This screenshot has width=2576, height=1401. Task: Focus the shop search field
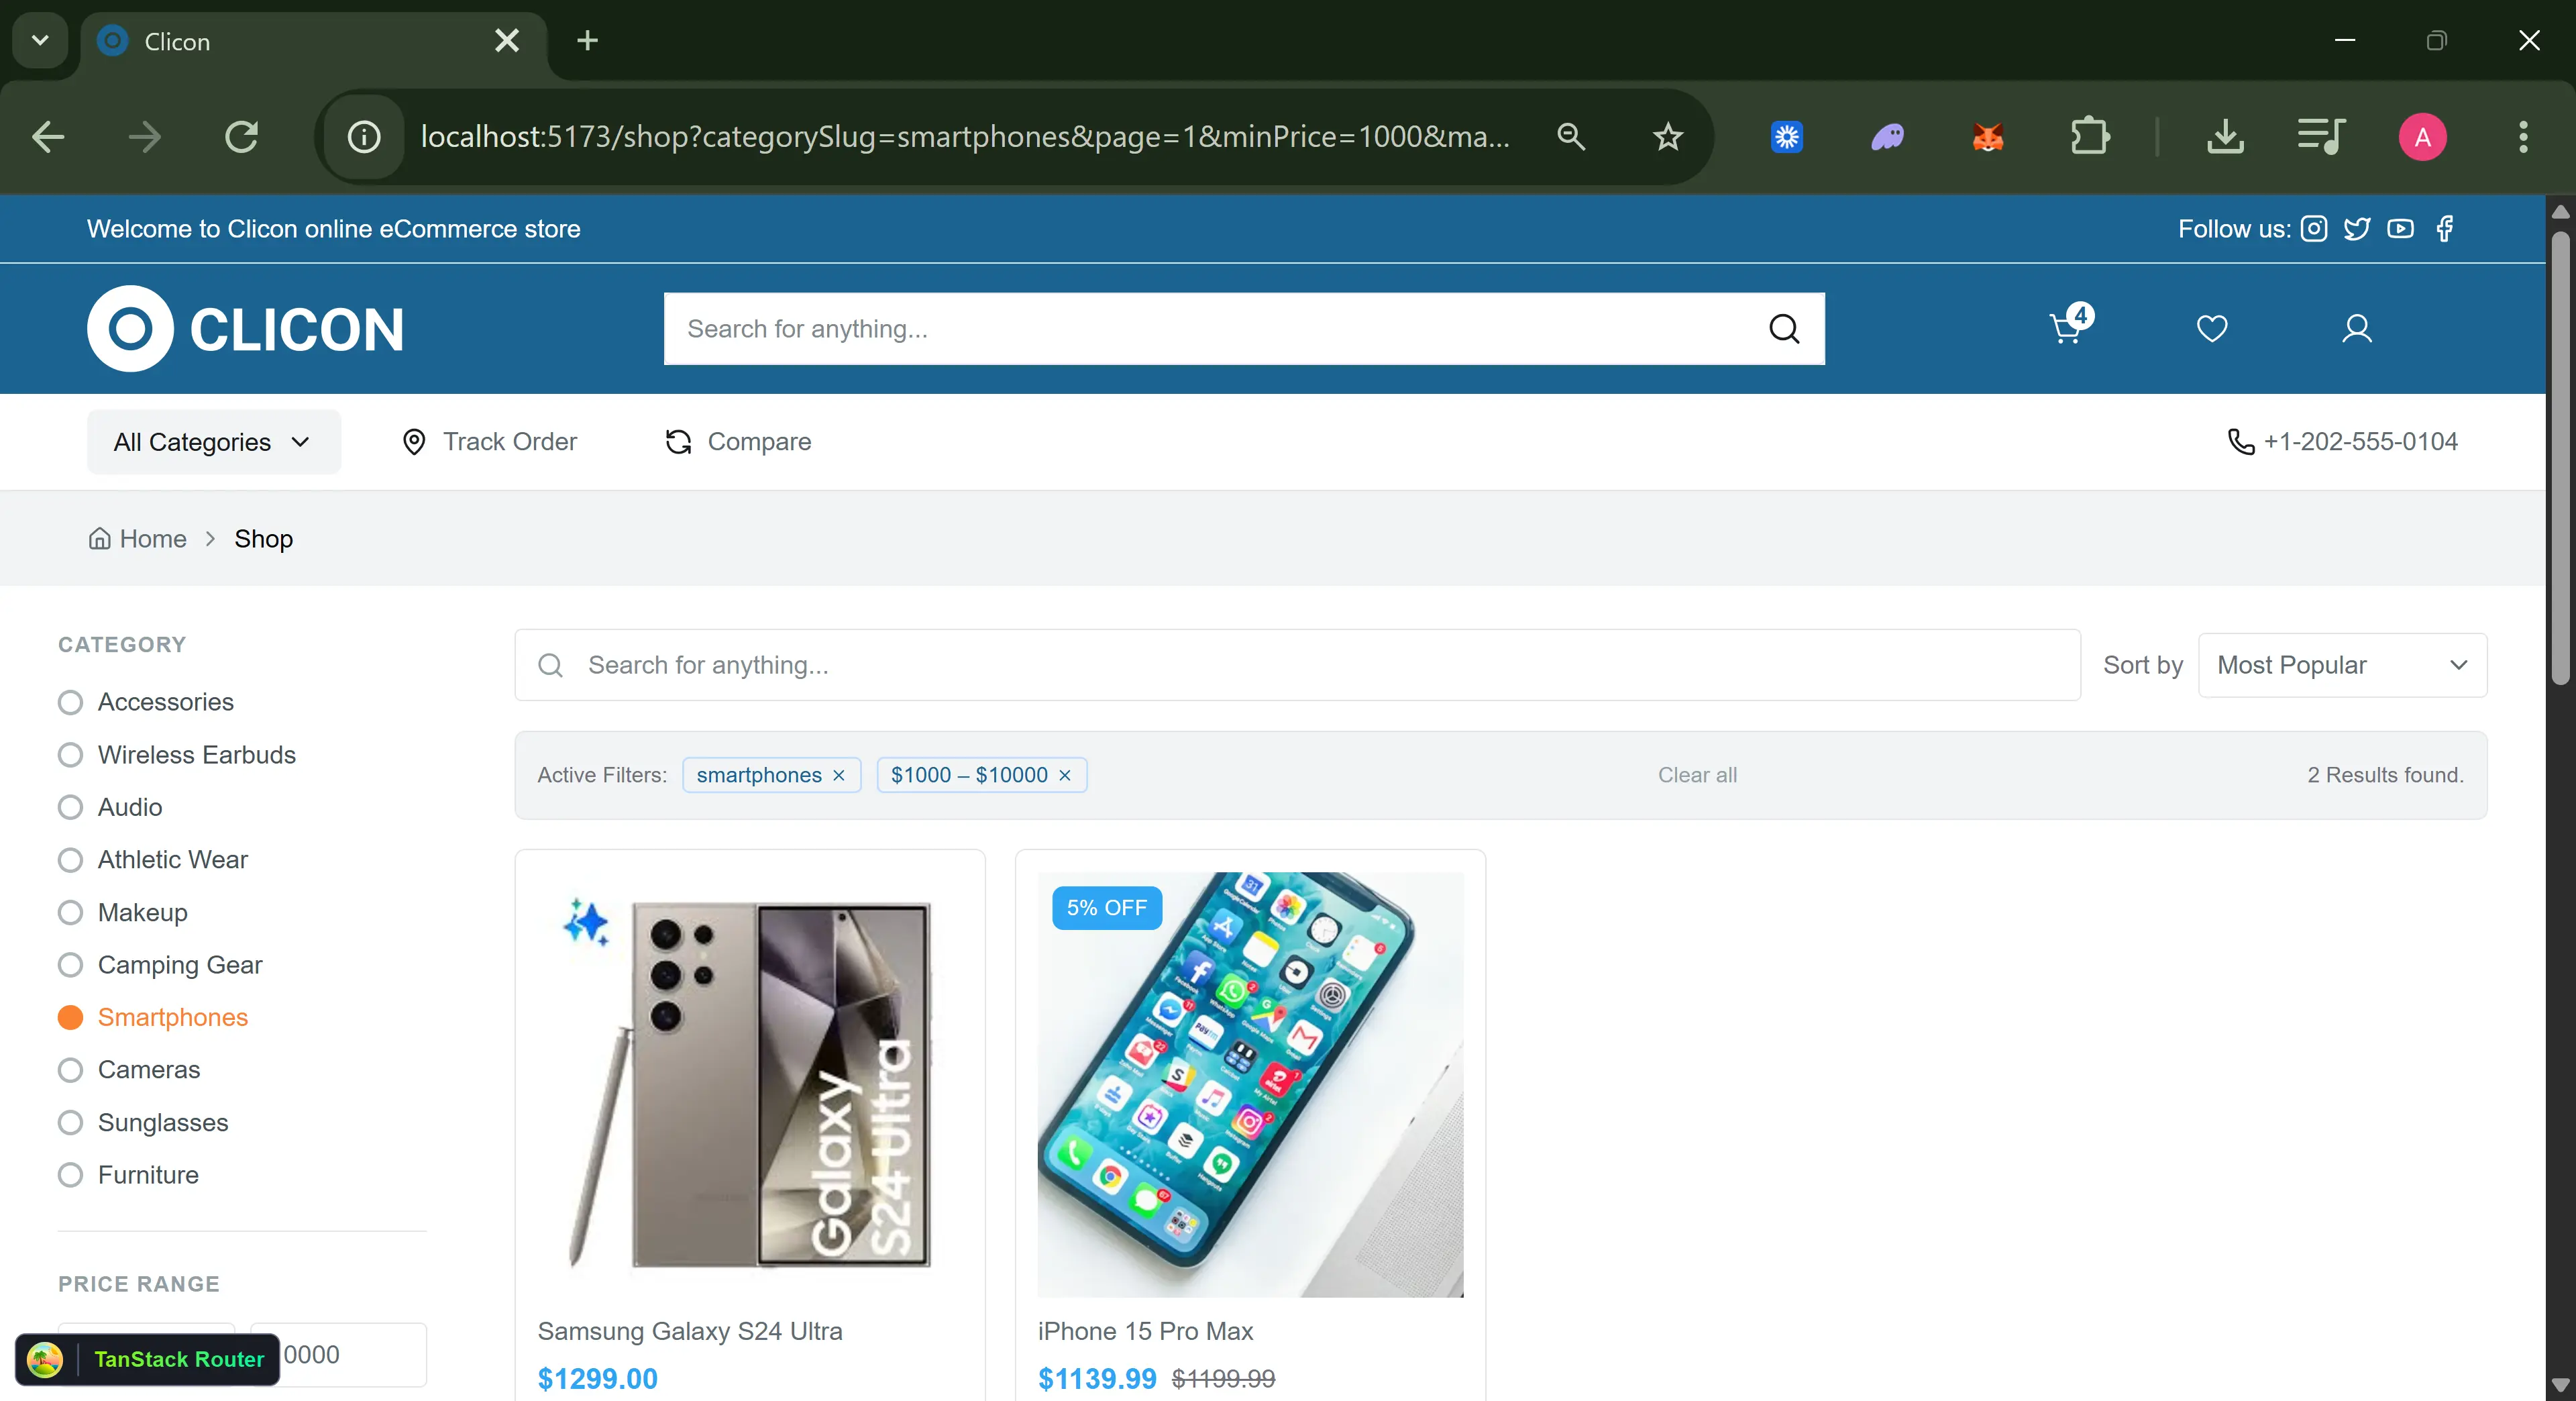(1297, 665)
